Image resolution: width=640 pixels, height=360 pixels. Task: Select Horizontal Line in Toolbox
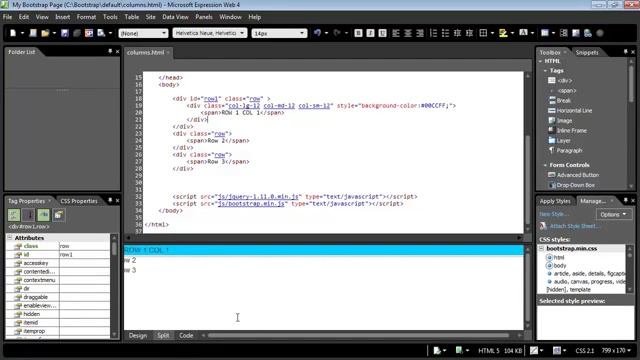tap(574, 111)
